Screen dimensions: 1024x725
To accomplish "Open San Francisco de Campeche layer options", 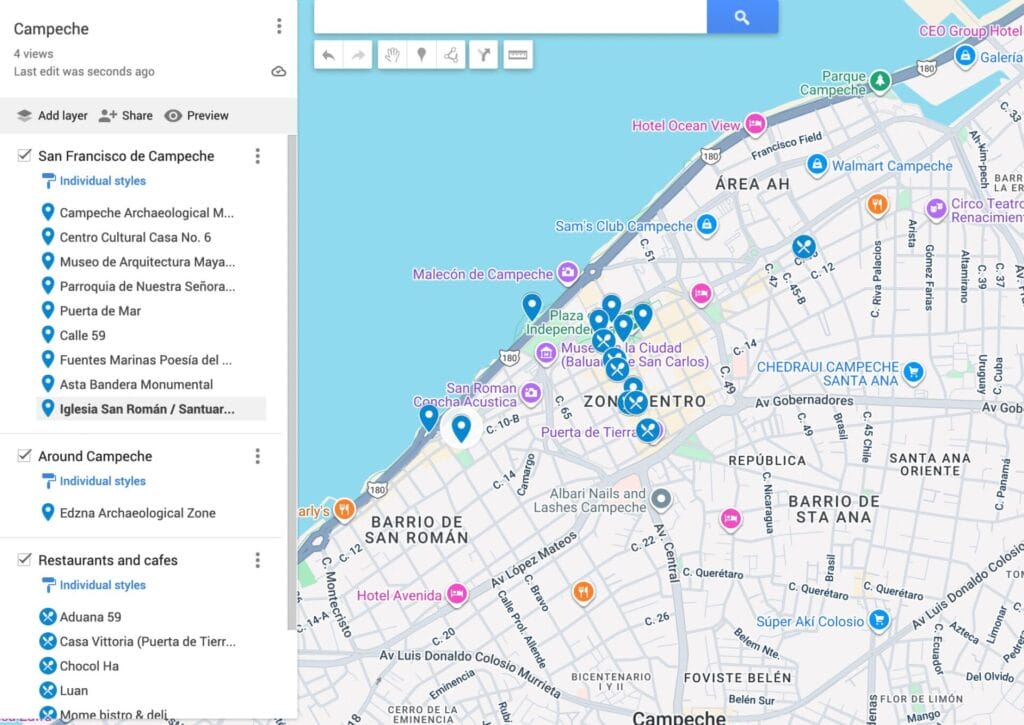I will (x=257, y=156).
